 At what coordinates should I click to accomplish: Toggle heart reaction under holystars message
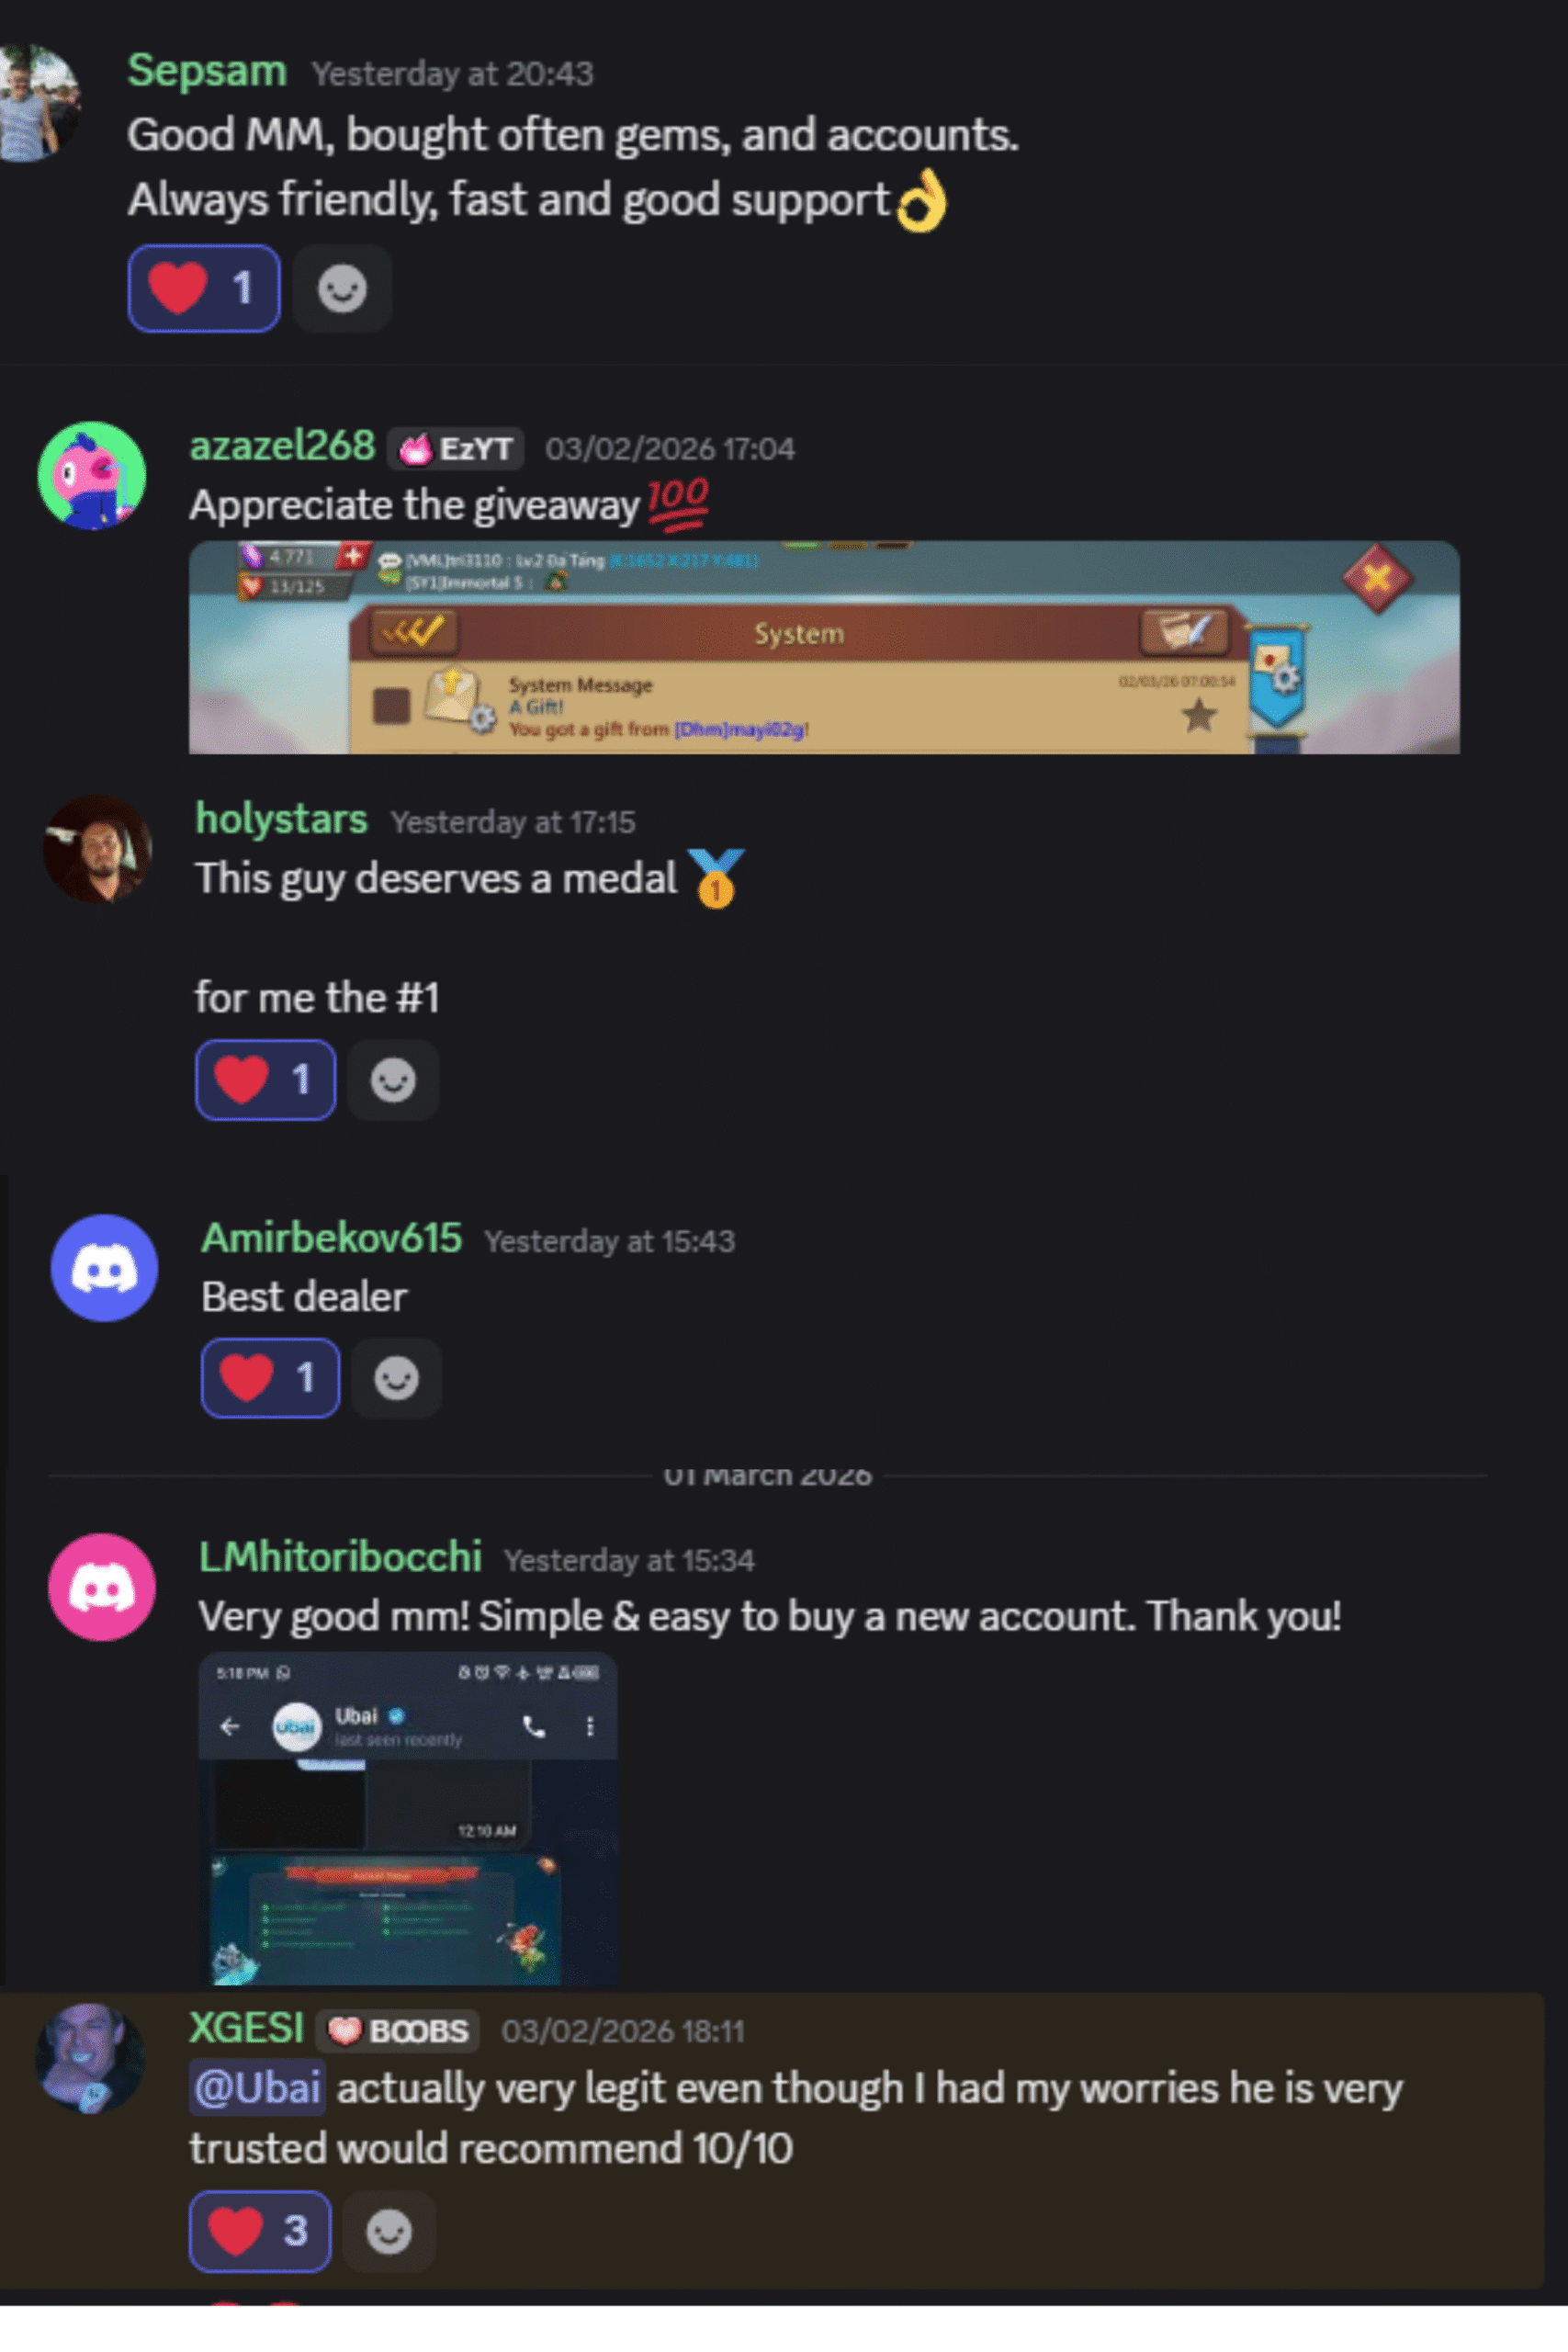click(x=265, y=1080)
